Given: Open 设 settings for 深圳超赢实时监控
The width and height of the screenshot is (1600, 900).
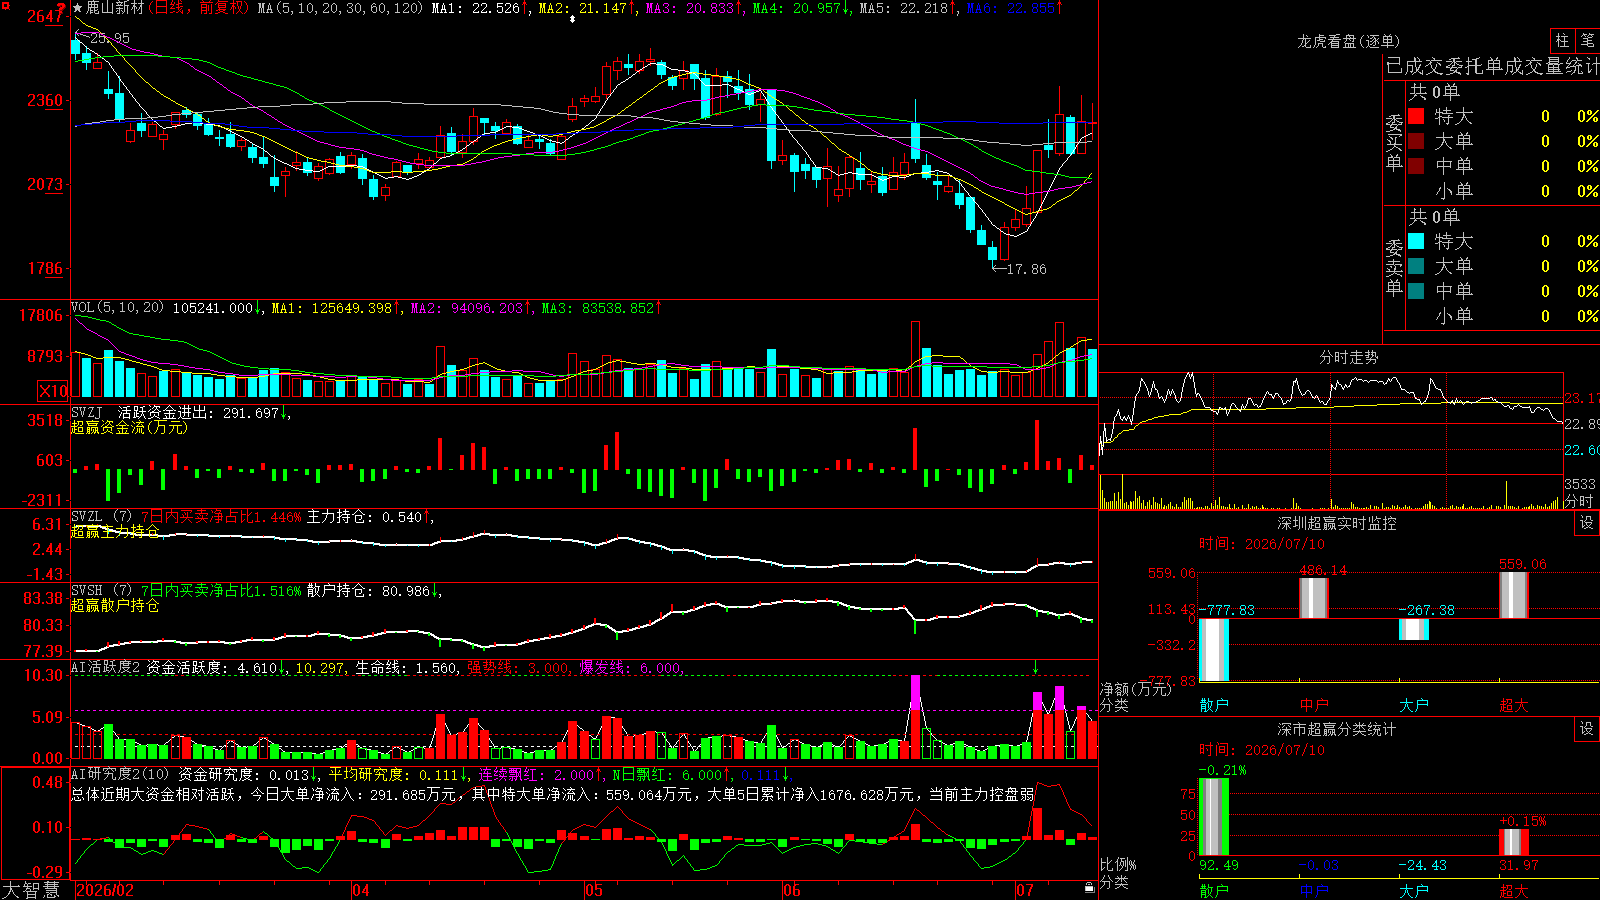Looking at the screenshot, I should 1587,523.
